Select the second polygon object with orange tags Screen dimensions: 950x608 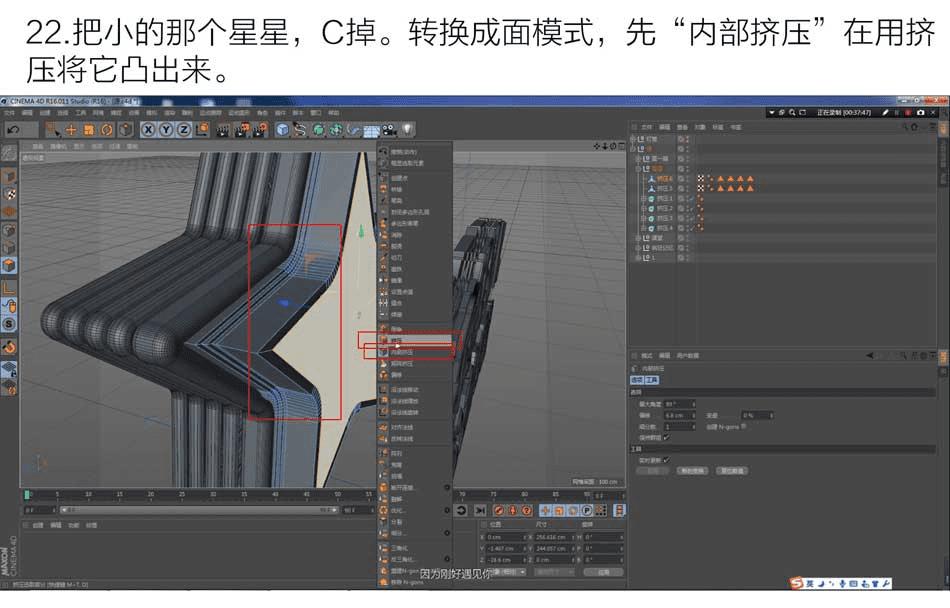[x=665, y=188]
